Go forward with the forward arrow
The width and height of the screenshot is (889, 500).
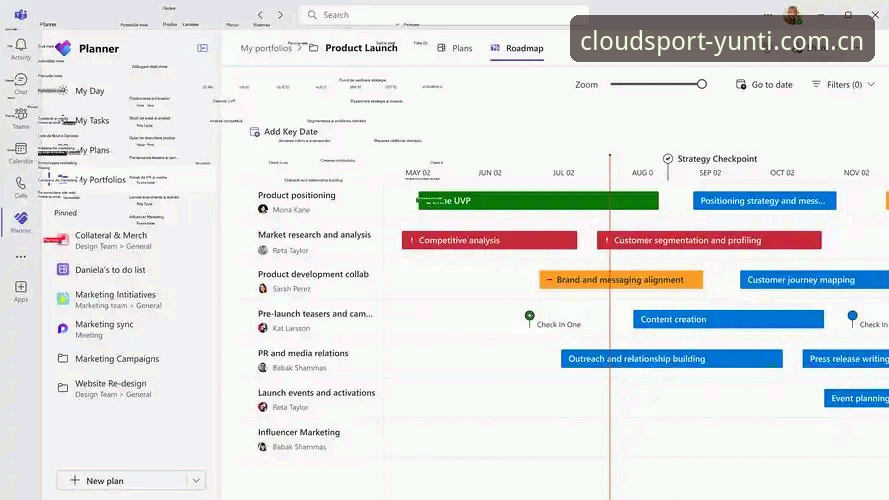280,15
